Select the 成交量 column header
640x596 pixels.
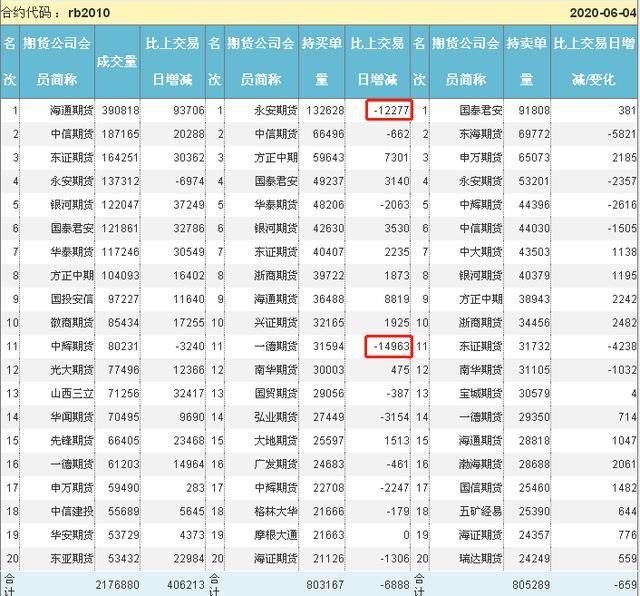[116, 61]
